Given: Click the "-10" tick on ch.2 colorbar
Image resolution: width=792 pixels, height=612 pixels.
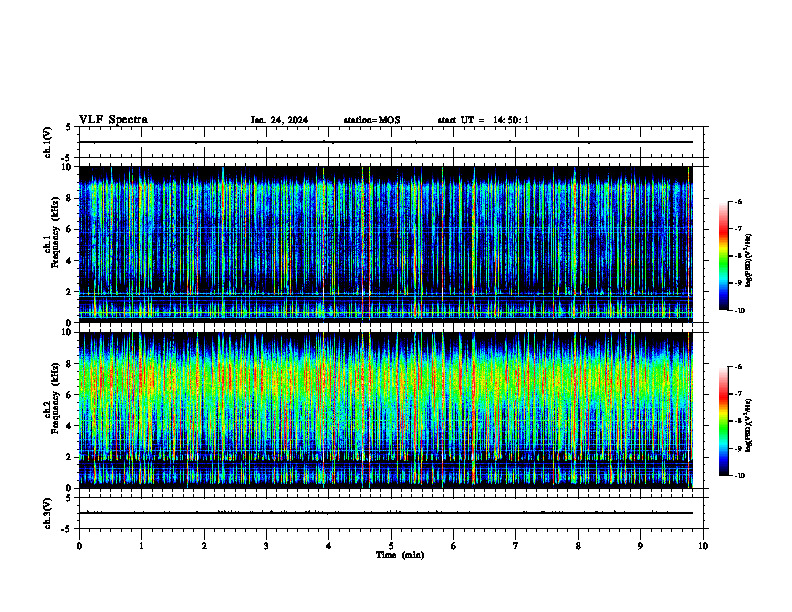Looking at the screenshot, I should [x=740, y=476].
